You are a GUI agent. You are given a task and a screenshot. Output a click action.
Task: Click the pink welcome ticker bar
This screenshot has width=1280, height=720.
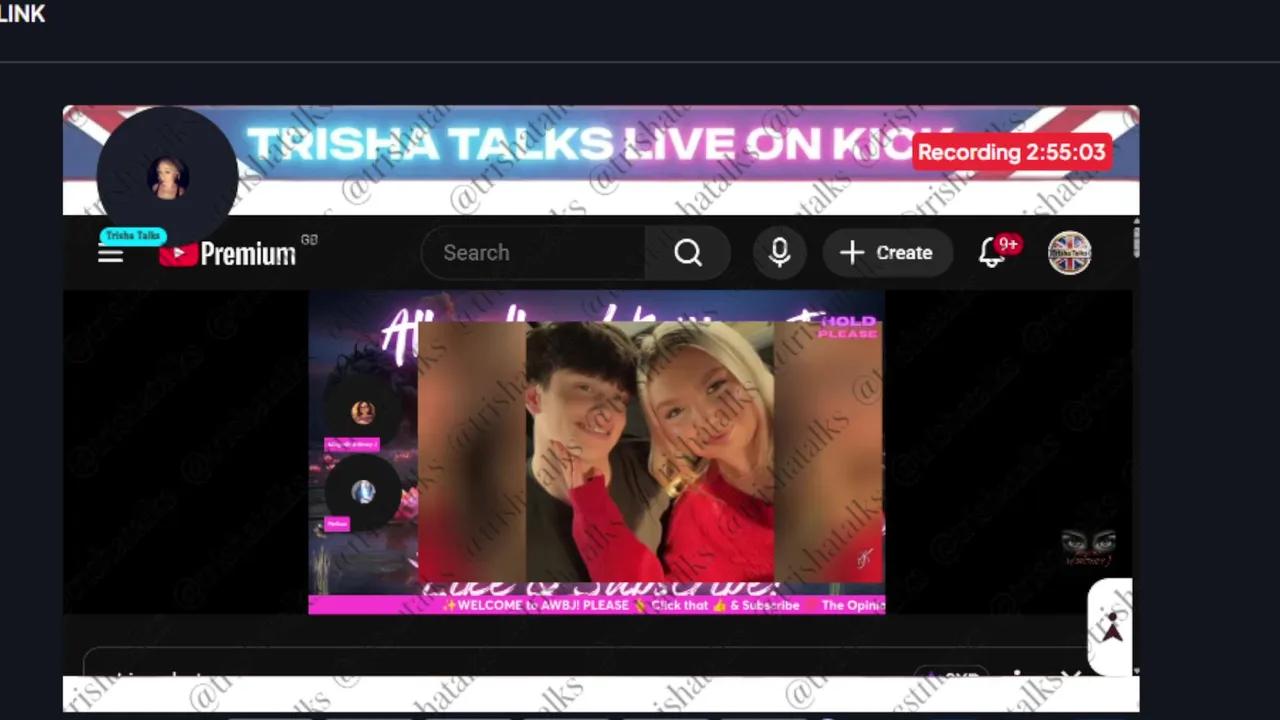click(597, 605)
